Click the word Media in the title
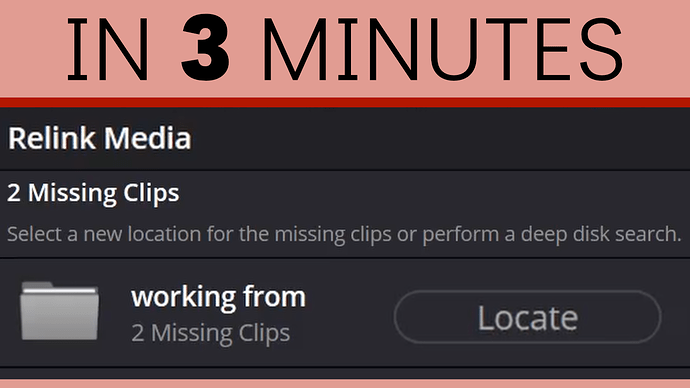This screenshot has height=388, width=690. coord(148,139)
